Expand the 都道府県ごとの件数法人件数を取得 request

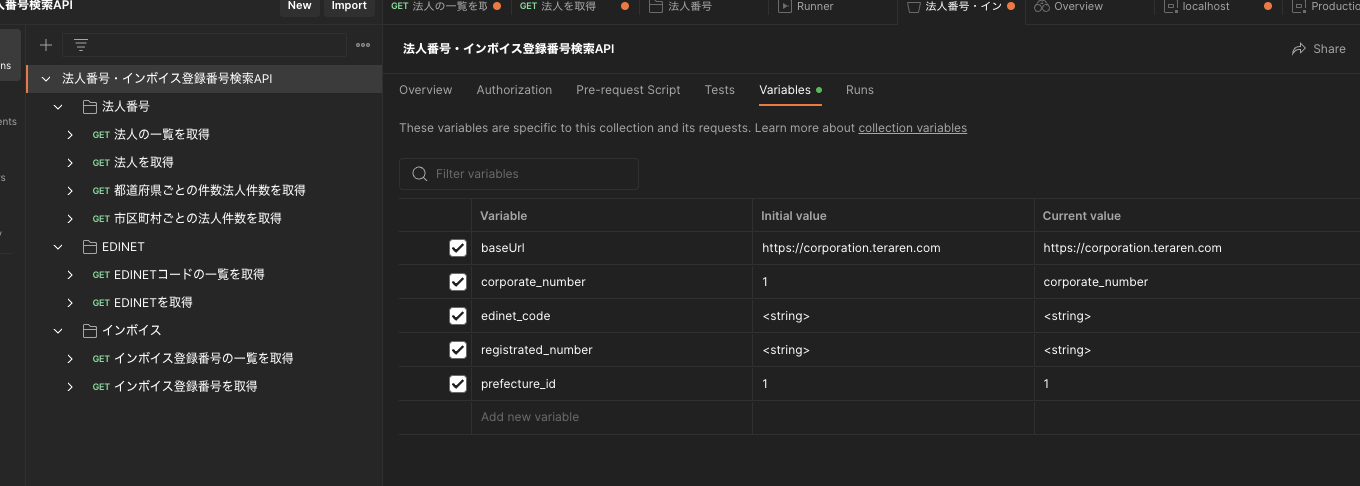click(x=70, y=190)
